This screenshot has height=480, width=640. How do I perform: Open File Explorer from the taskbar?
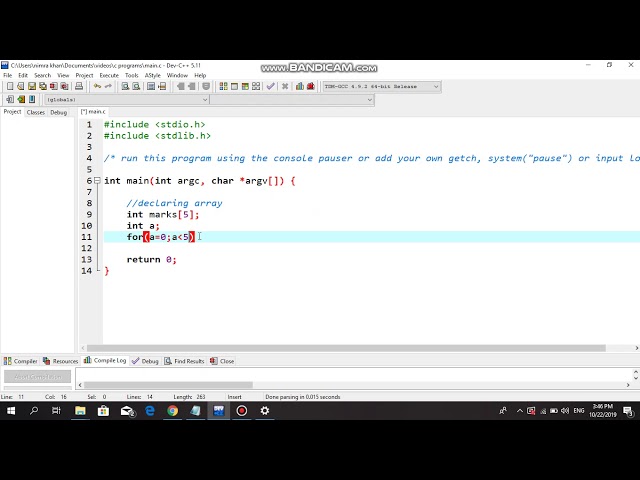(80, 411)
